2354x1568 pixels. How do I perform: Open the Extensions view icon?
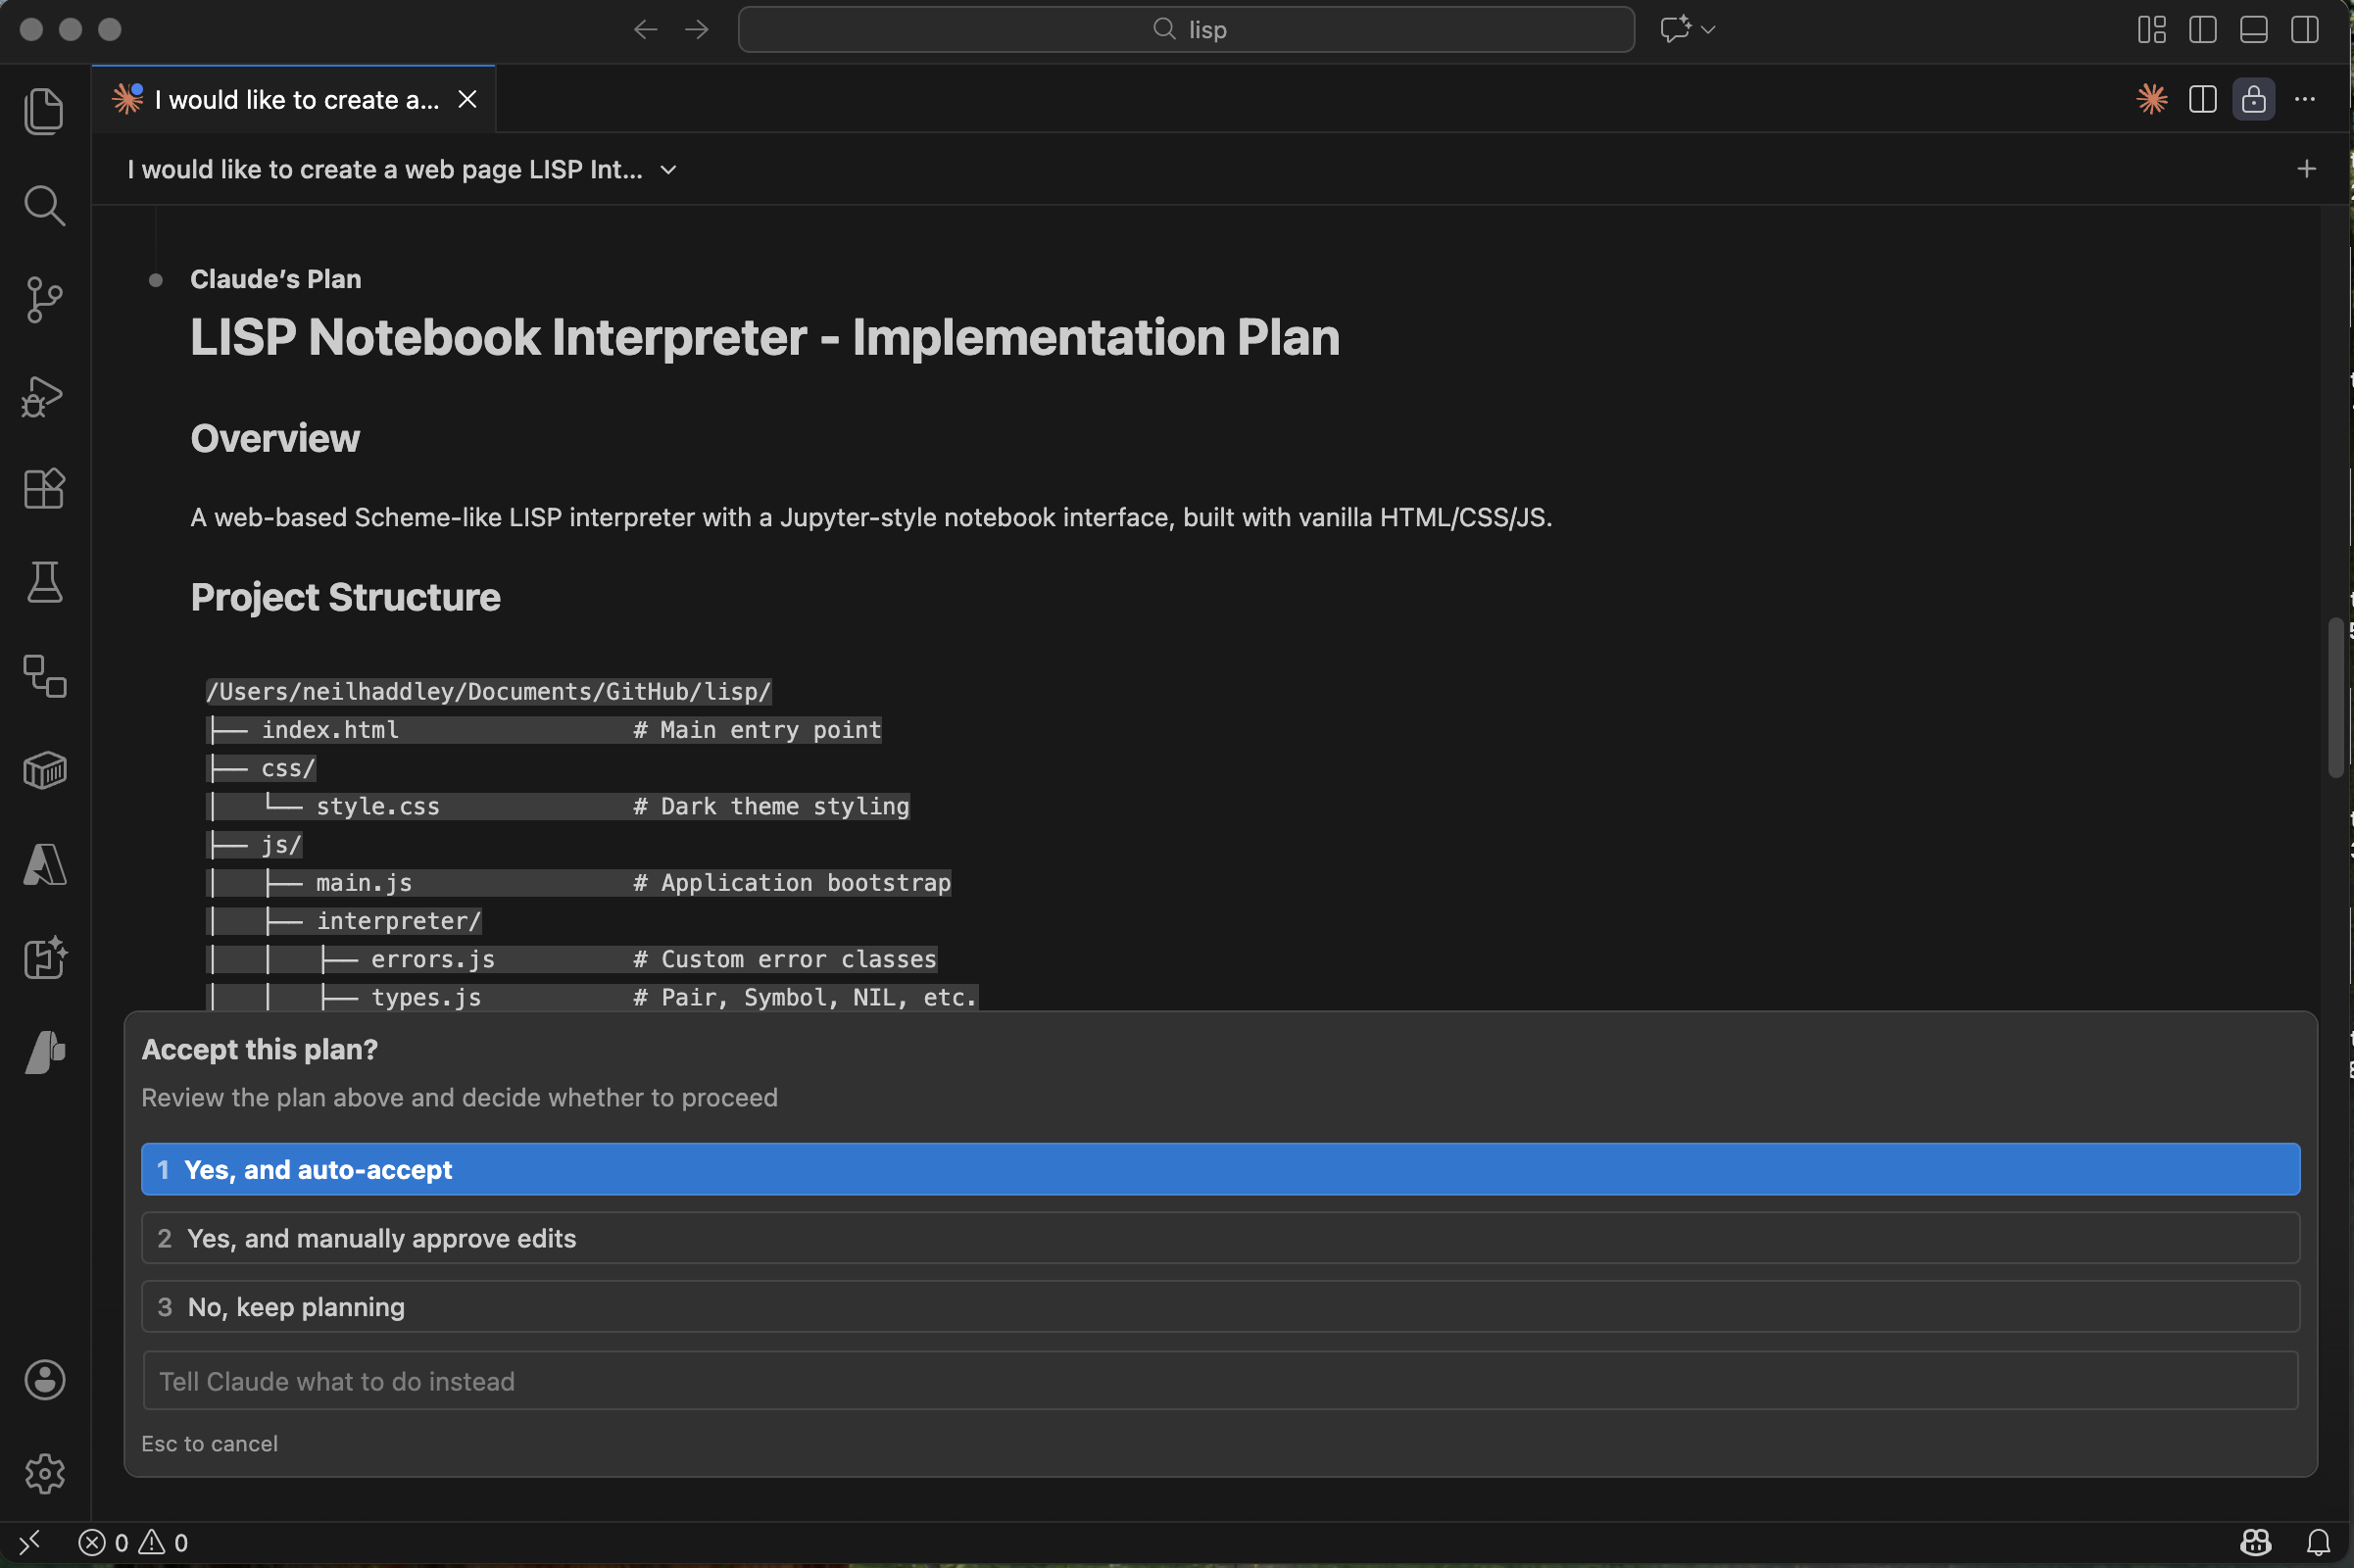coord(44,489)
